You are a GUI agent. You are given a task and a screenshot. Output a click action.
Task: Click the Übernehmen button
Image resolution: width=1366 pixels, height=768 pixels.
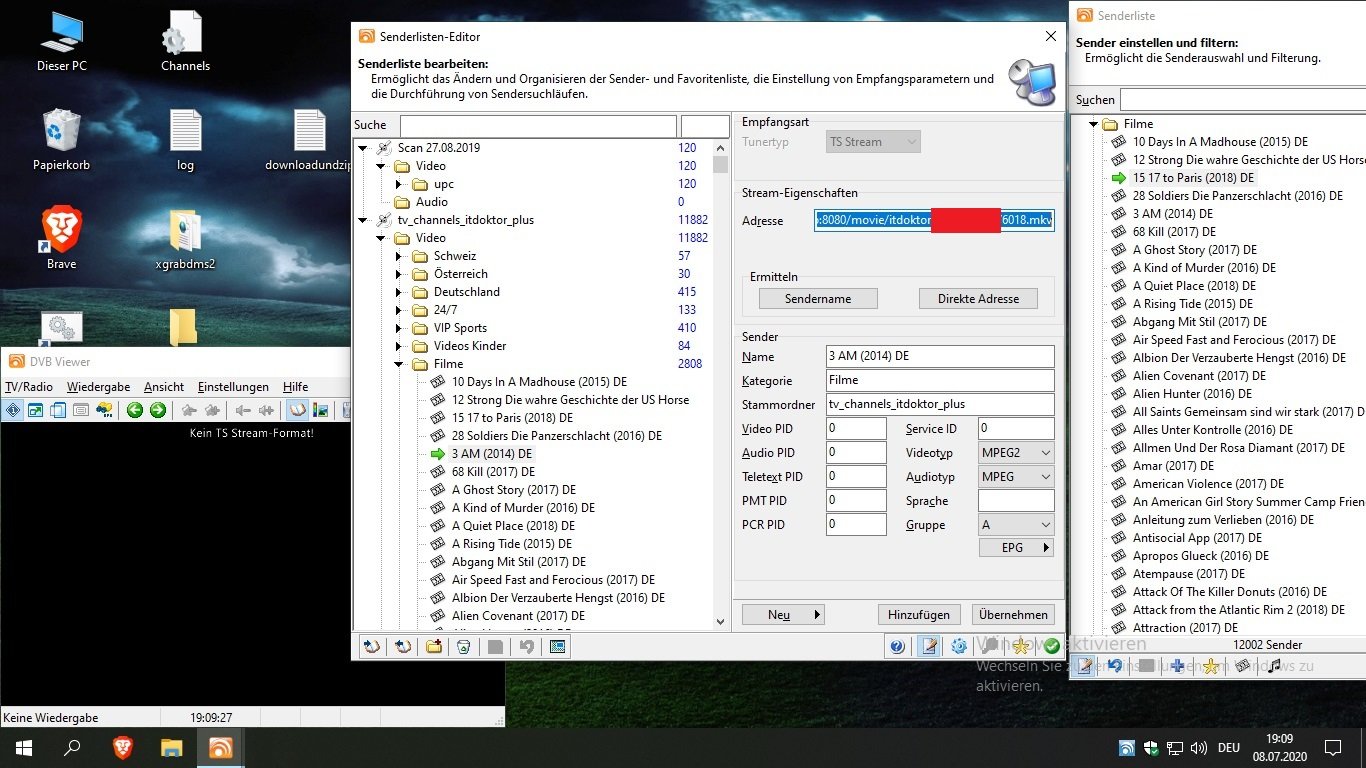click(x=1014, y=615)
